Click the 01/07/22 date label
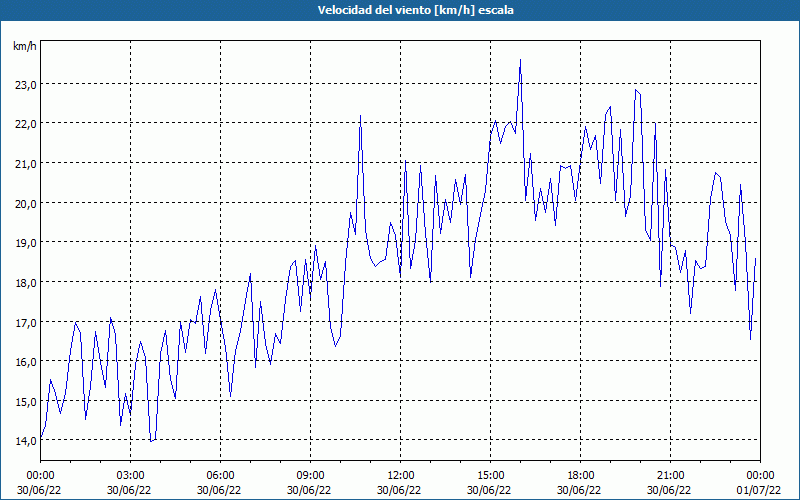Viewport: 800px width, 500px height. click(759, 490)
